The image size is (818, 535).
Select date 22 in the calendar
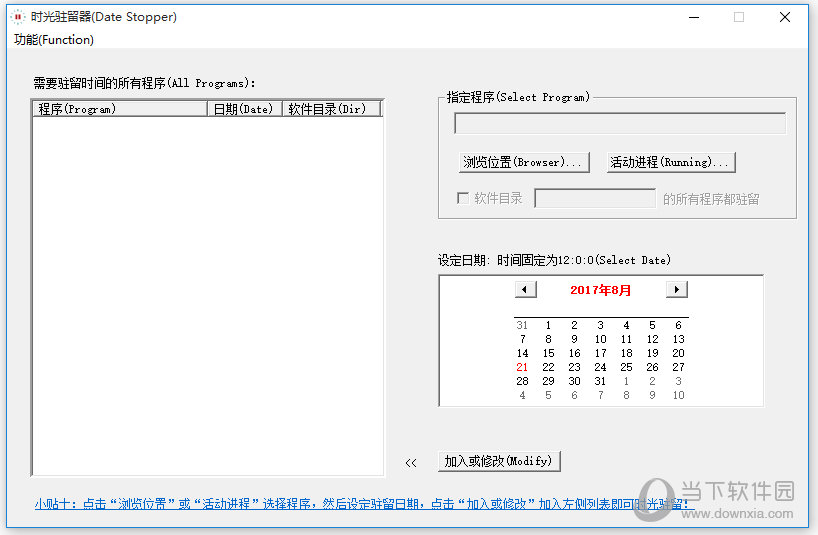548,367
